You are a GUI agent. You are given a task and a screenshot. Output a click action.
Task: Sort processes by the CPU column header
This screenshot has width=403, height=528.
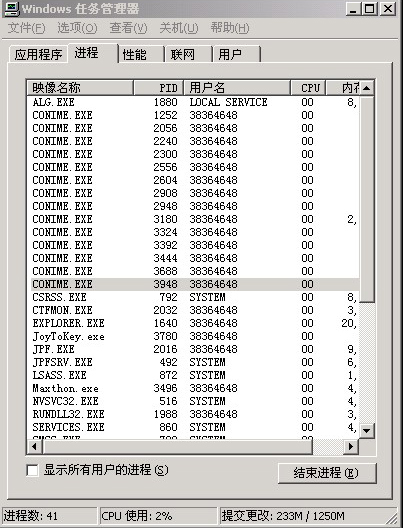(308, 88)
